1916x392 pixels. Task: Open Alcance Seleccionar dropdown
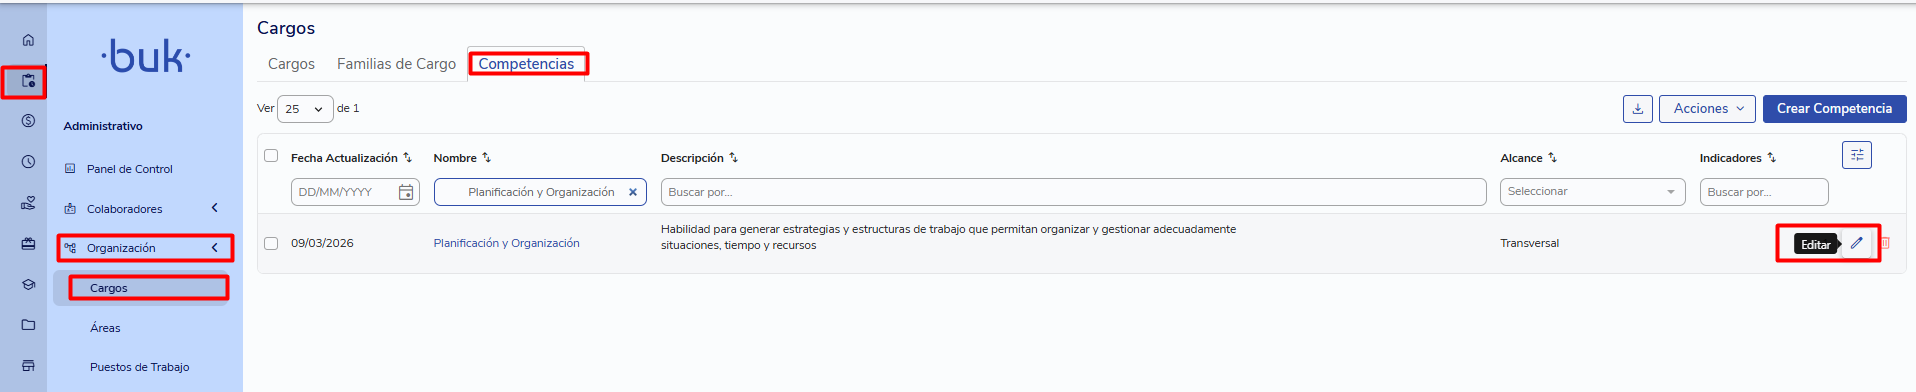tap(1592, 192)
